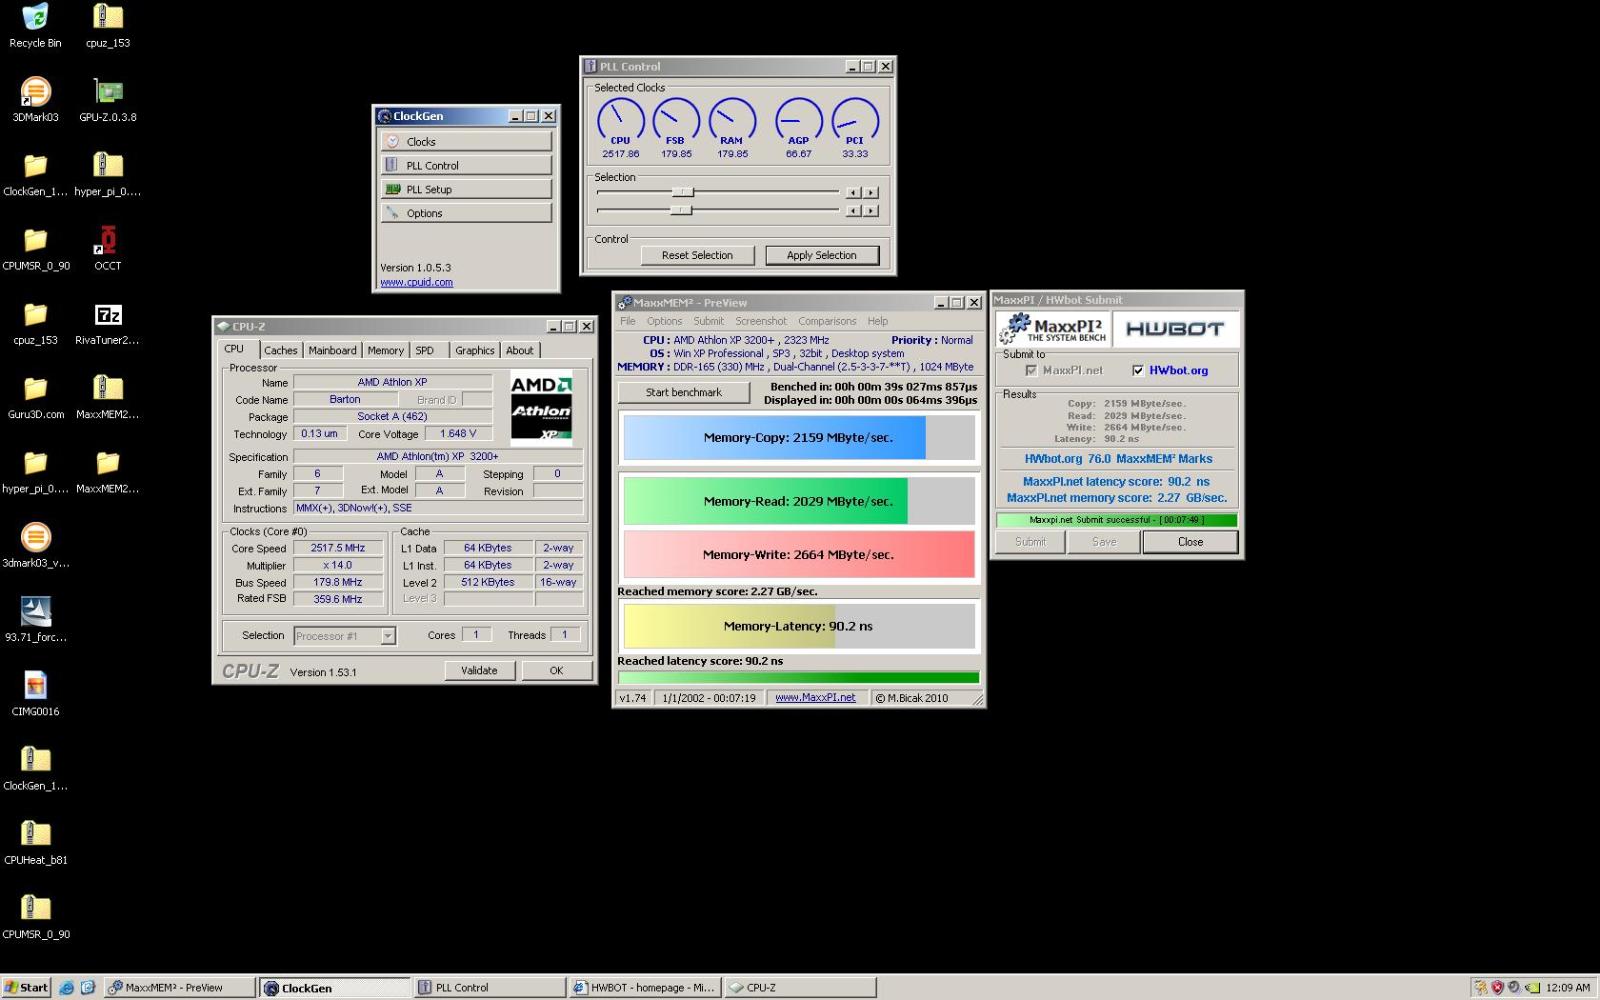Screen dimensions: 1600x1000
Task: Toggle the MaxxPI.net submit checkbox
Action: click(x=1031, y=370)
